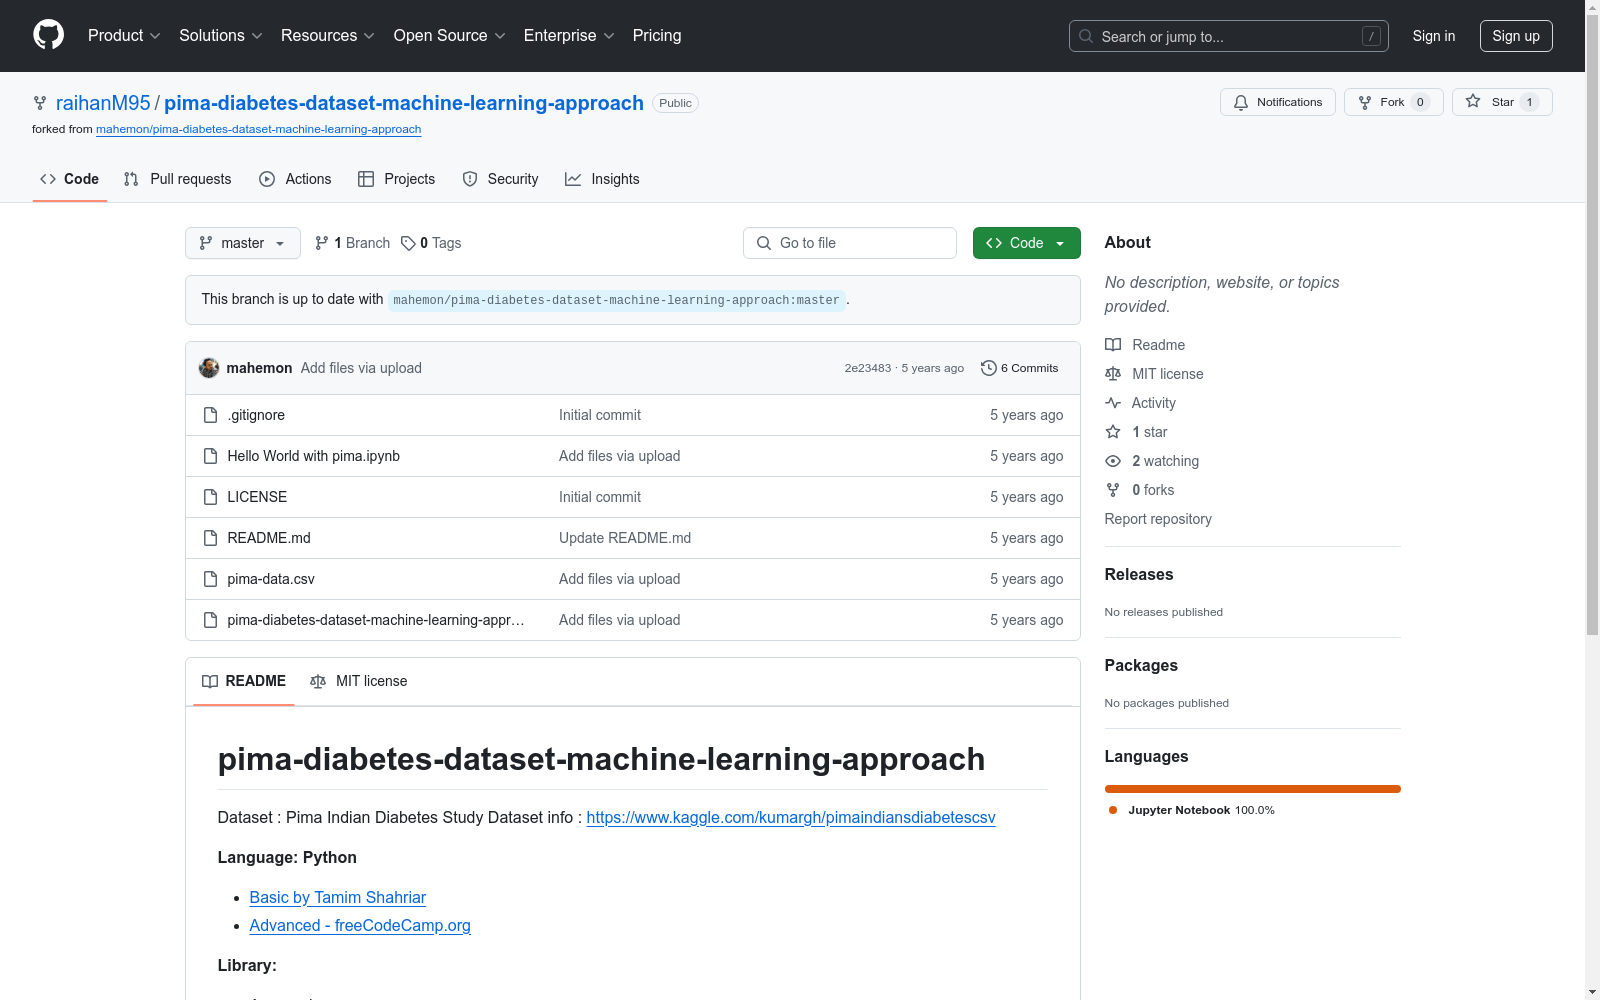The height and width of the screenshot is (1000, 1600).
Task: Click the book icon next to Readme
Action: point(1113,345)
